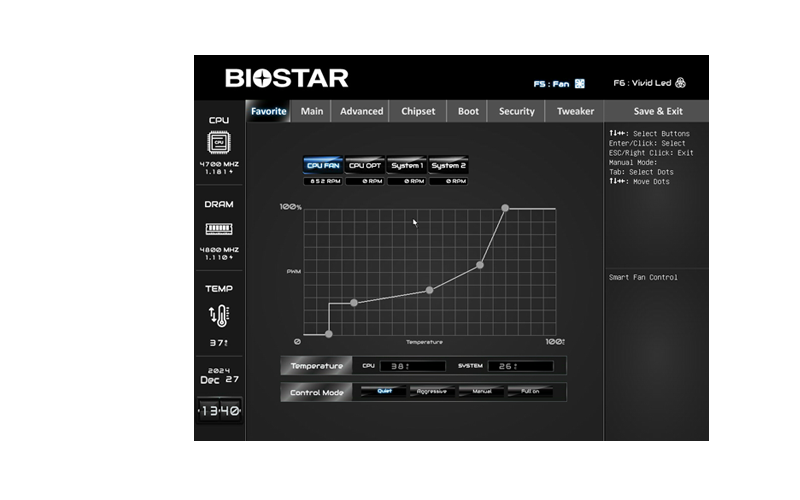Click the CPU chip icon in sidebar
Image resolution: width=800 pixels, height=500 pixels.
219,142
